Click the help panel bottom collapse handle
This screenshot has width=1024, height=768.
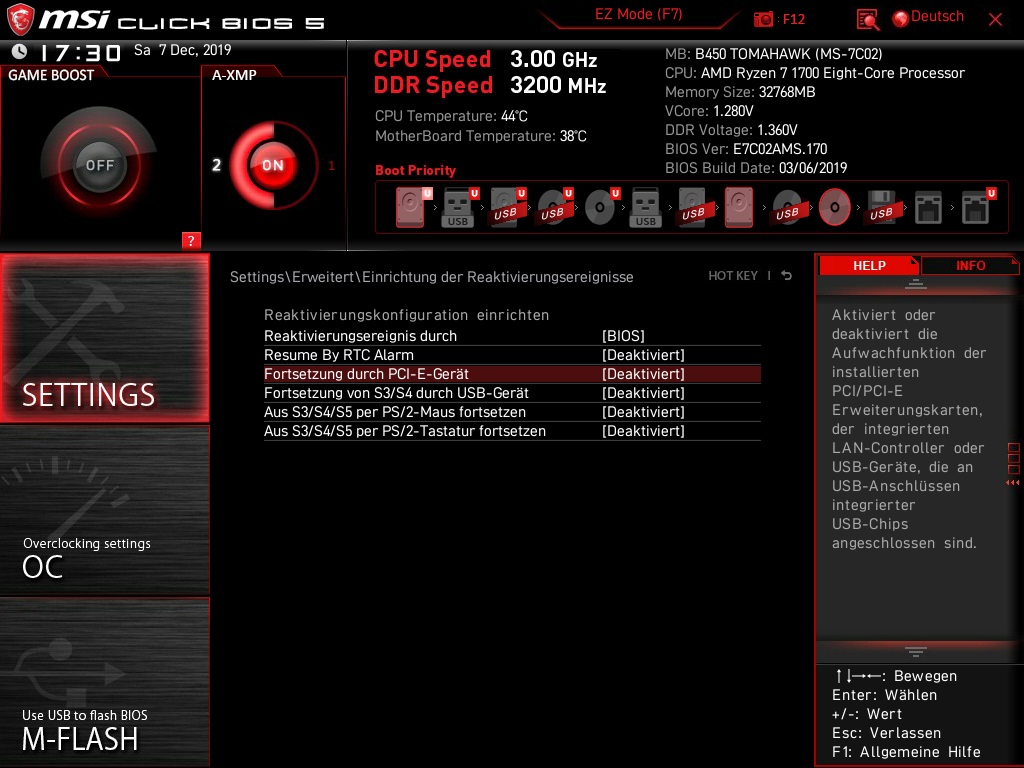point(916,652)
